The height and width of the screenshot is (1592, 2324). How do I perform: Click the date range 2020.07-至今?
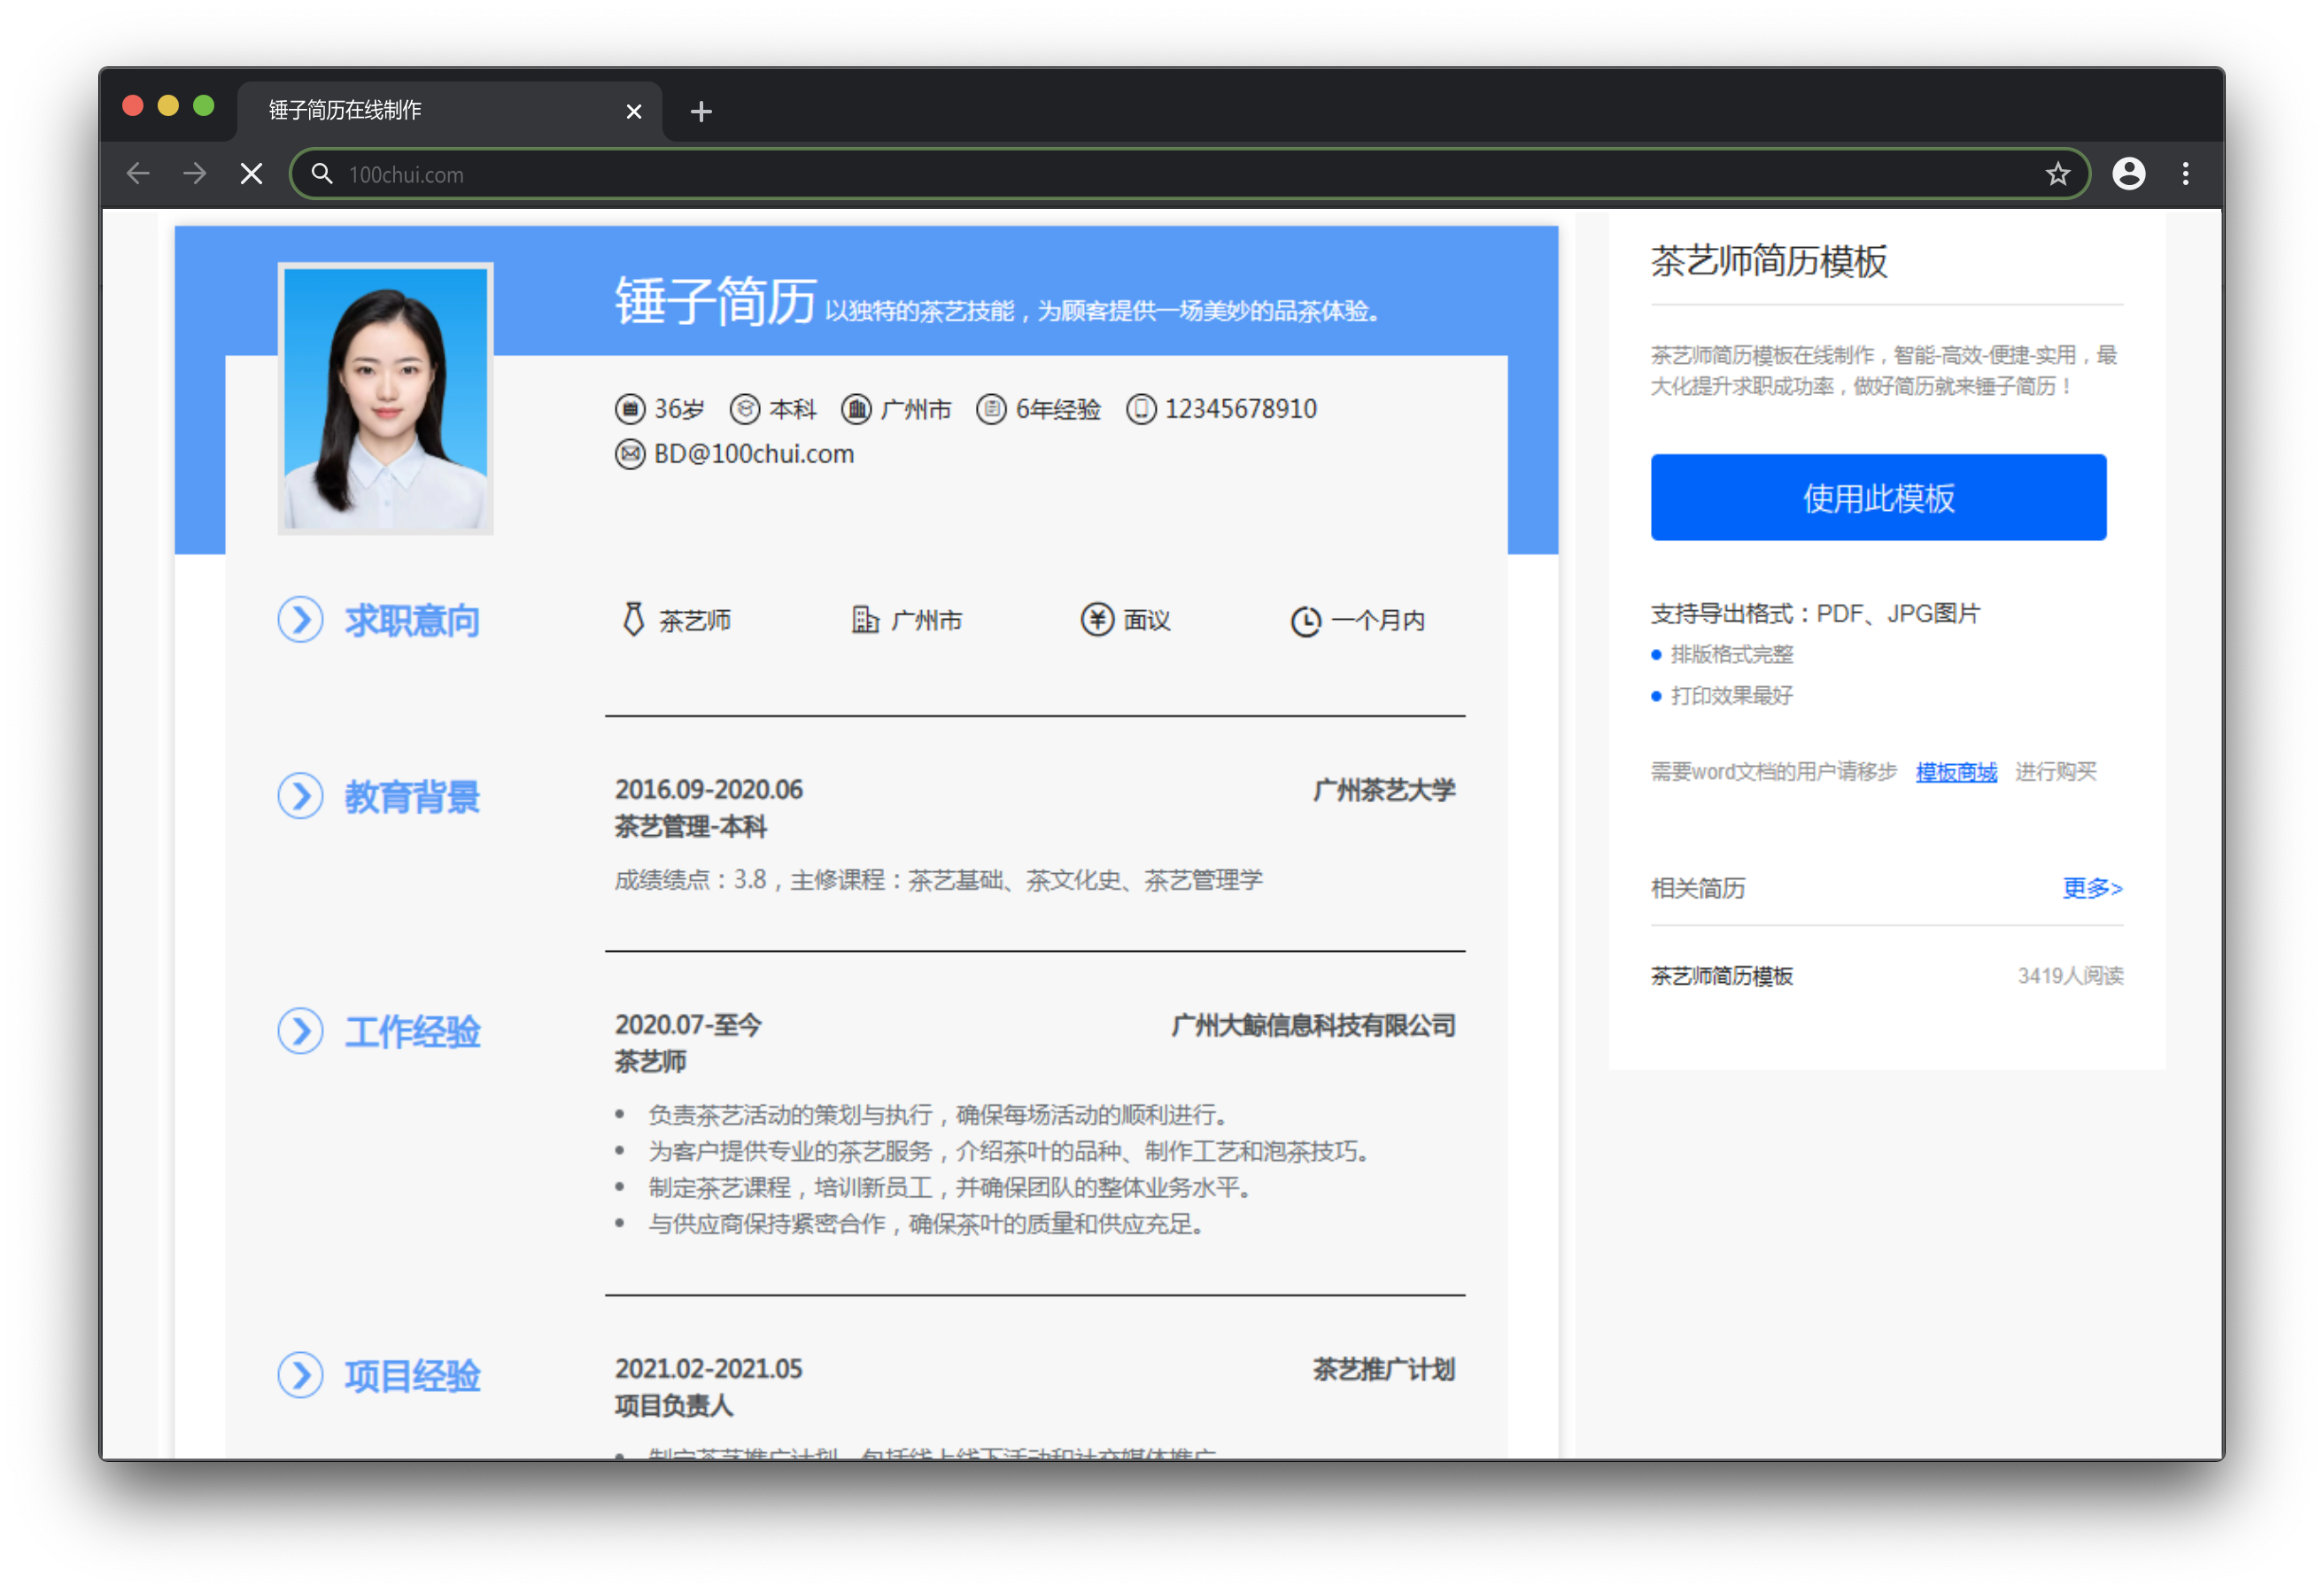(687, 1025)
